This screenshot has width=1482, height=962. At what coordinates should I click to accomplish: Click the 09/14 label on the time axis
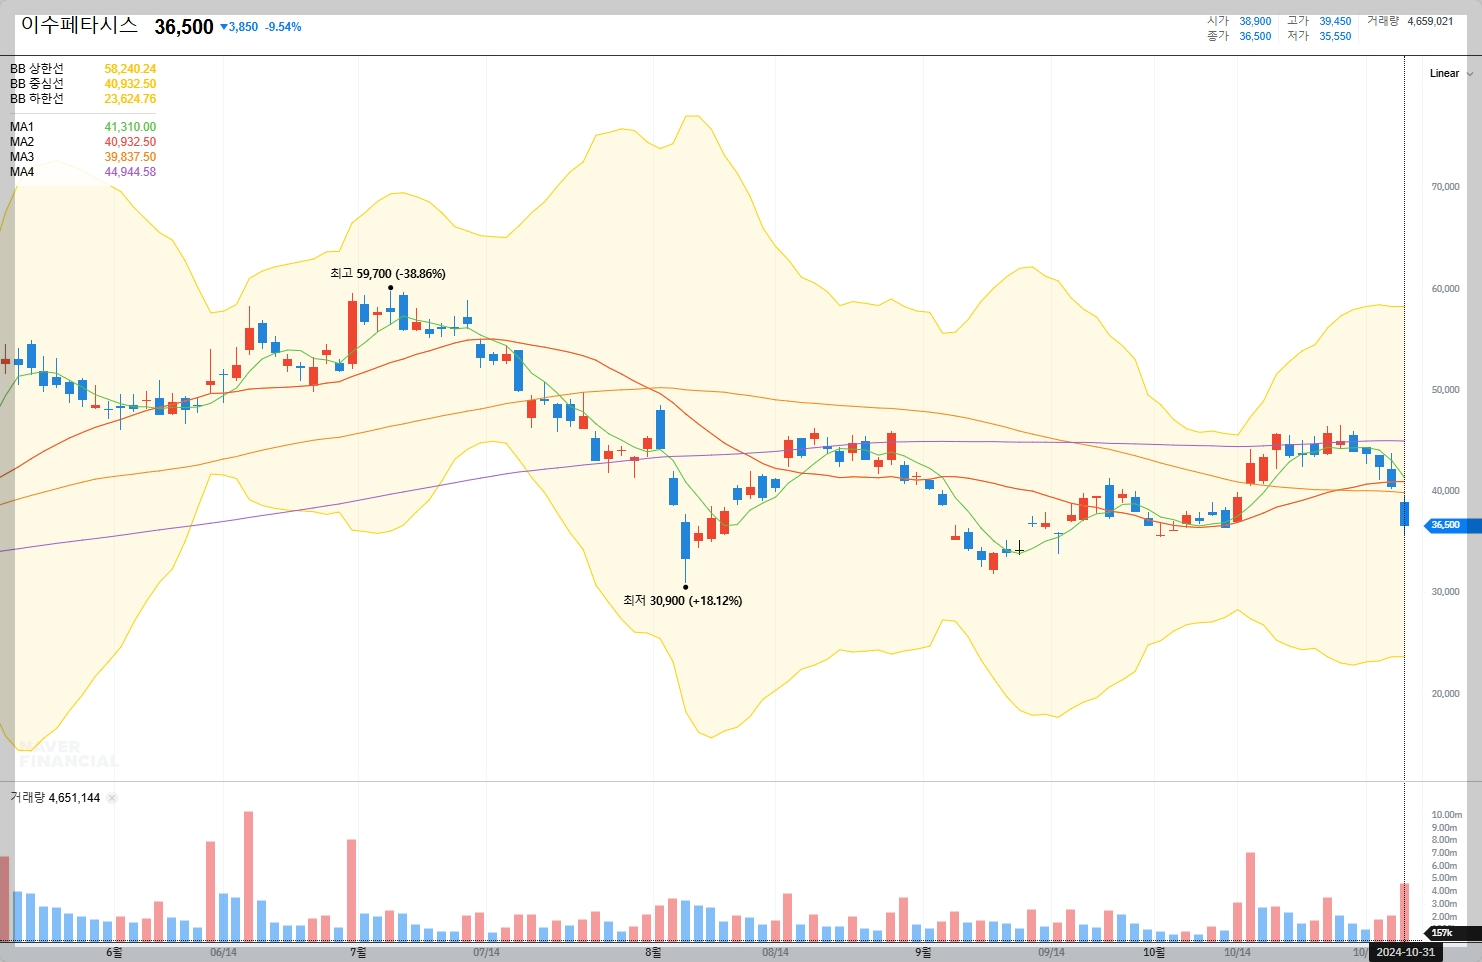point(1051,952)
